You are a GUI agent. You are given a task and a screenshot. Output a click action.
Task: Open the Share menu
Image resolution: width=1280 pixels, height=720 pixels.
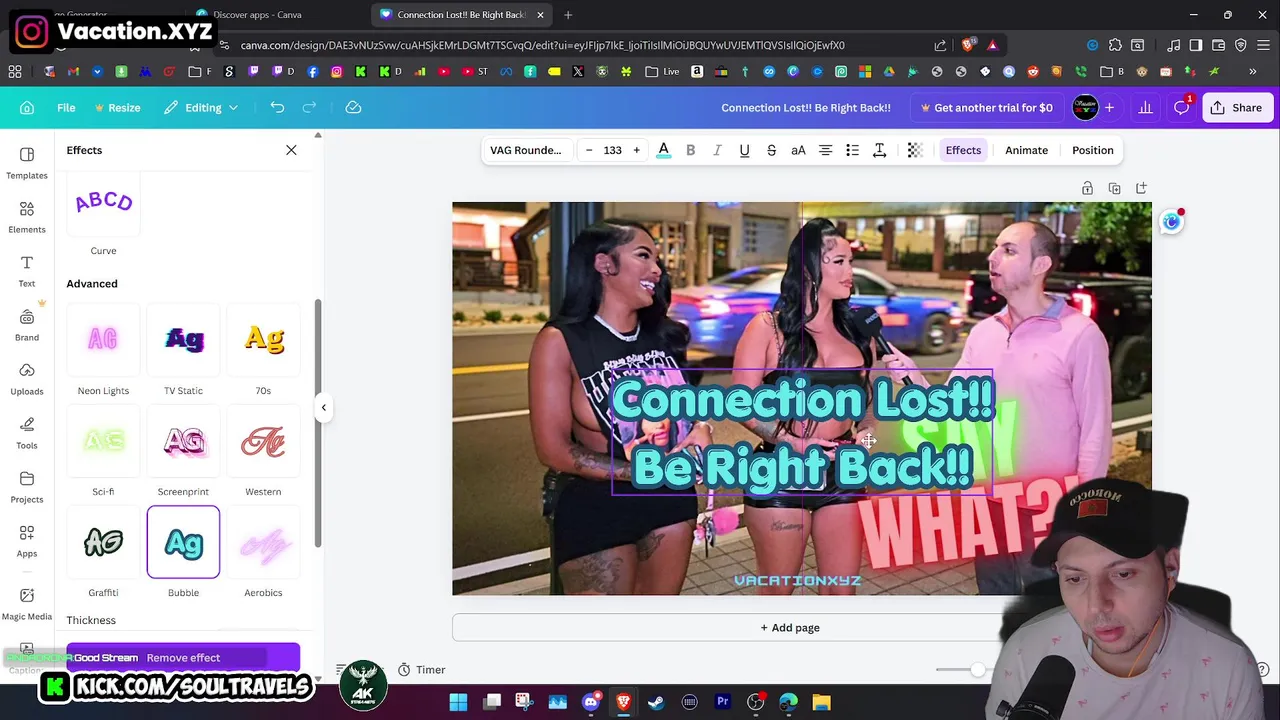1236,107
